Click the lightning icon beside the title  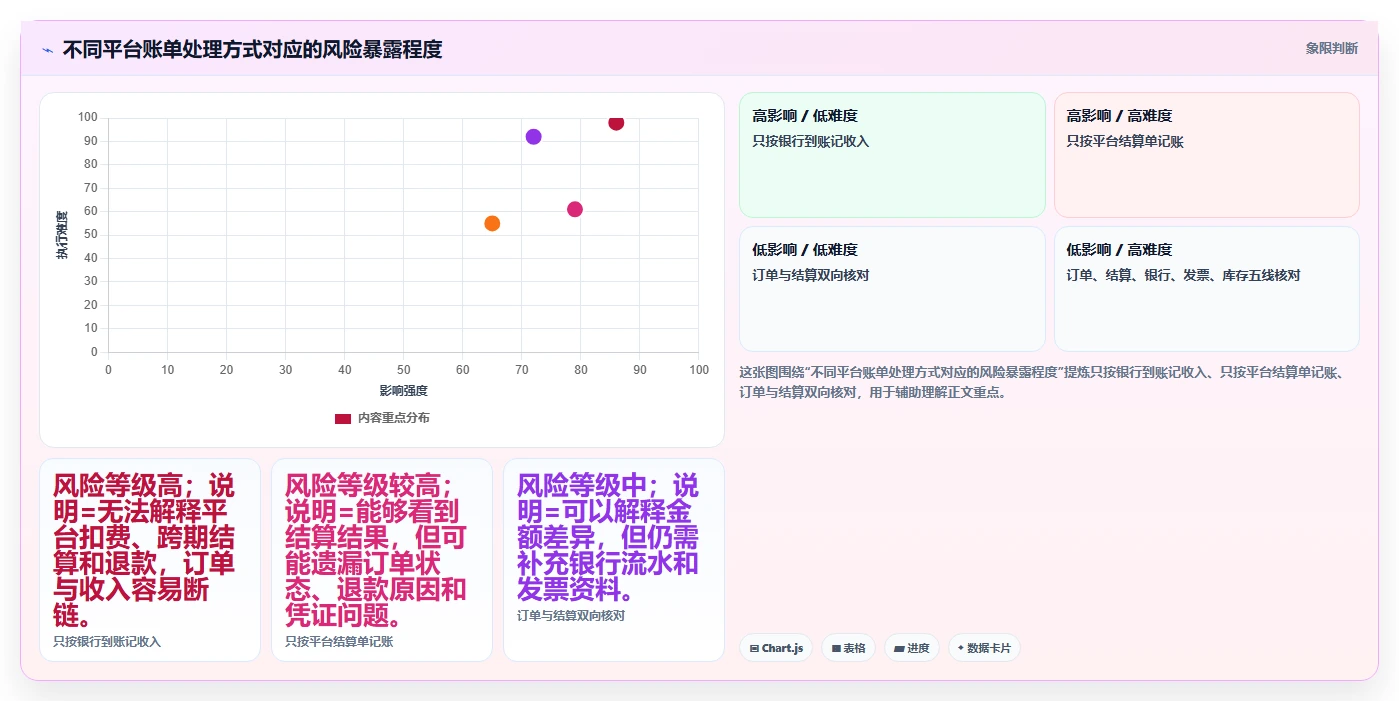[48, 49]
